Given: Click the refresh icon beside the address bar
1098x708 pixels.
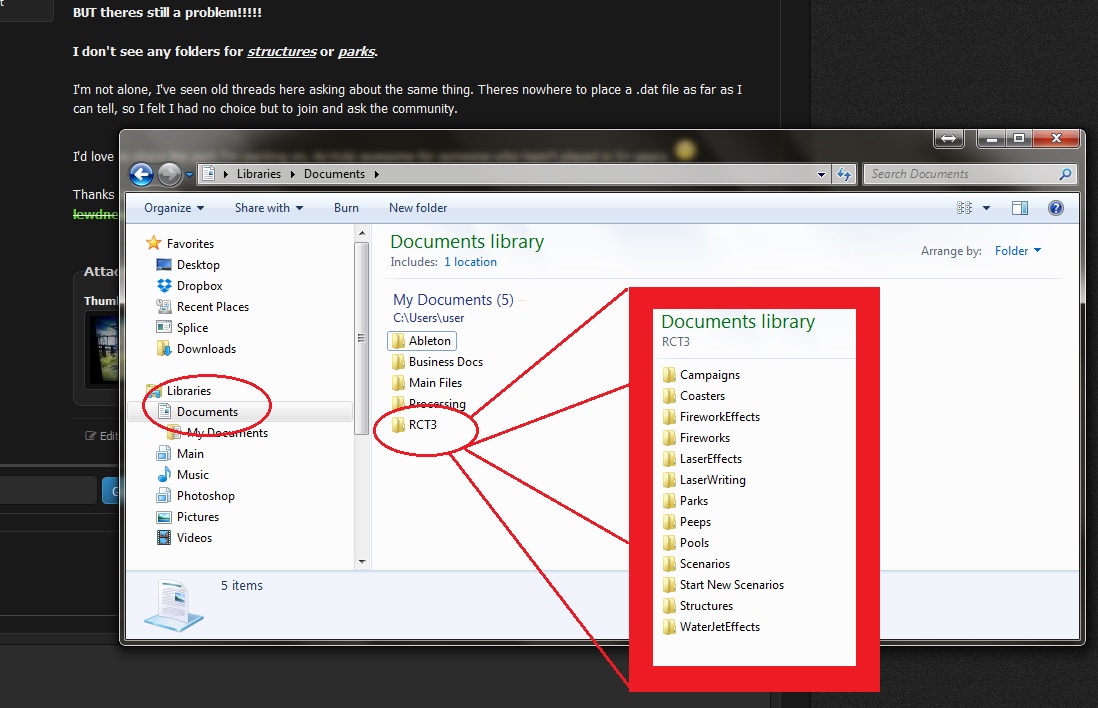Looking at the screenshot, I should [845, 174].
